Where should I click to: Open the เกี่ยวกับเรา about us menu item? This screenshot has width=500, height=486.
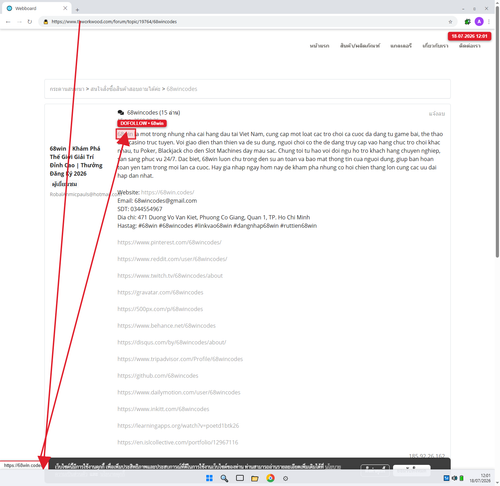(x=435, y=46)
